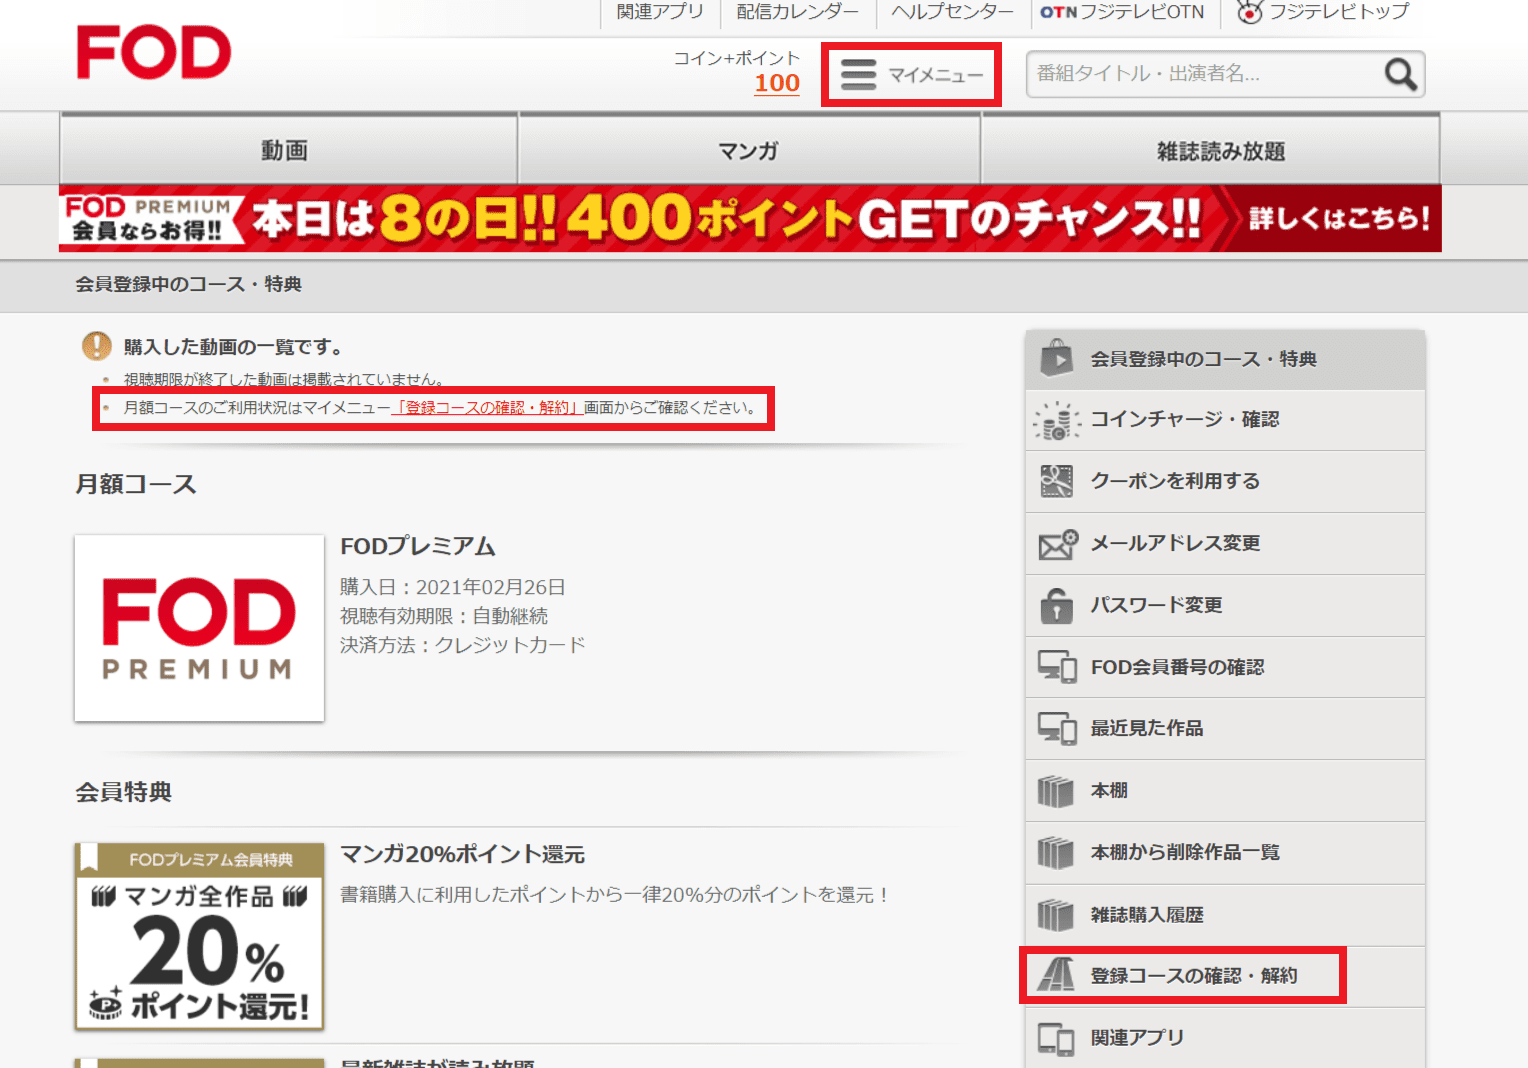Screen dimensions: 1528x1068
Task: Select コインチャージ・確認 in the sidebar
Action: click(x=1225, y=420)
